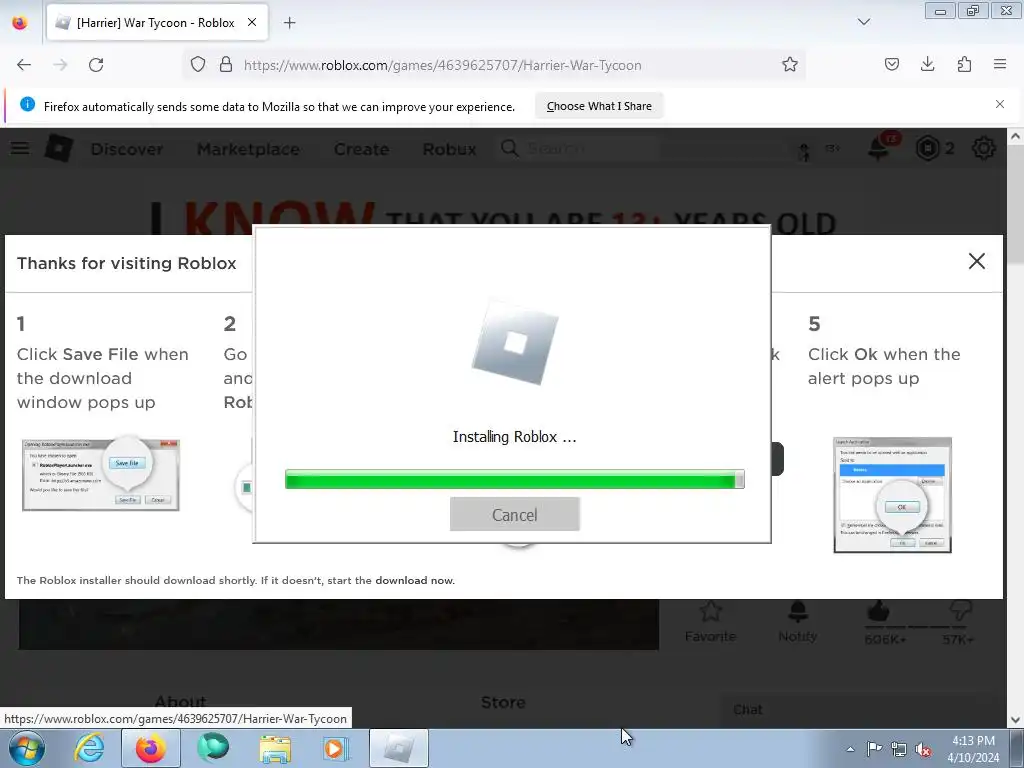The image size is (1024, 768).
Task: Bookmark this page with the star icon
Action: 790,65
